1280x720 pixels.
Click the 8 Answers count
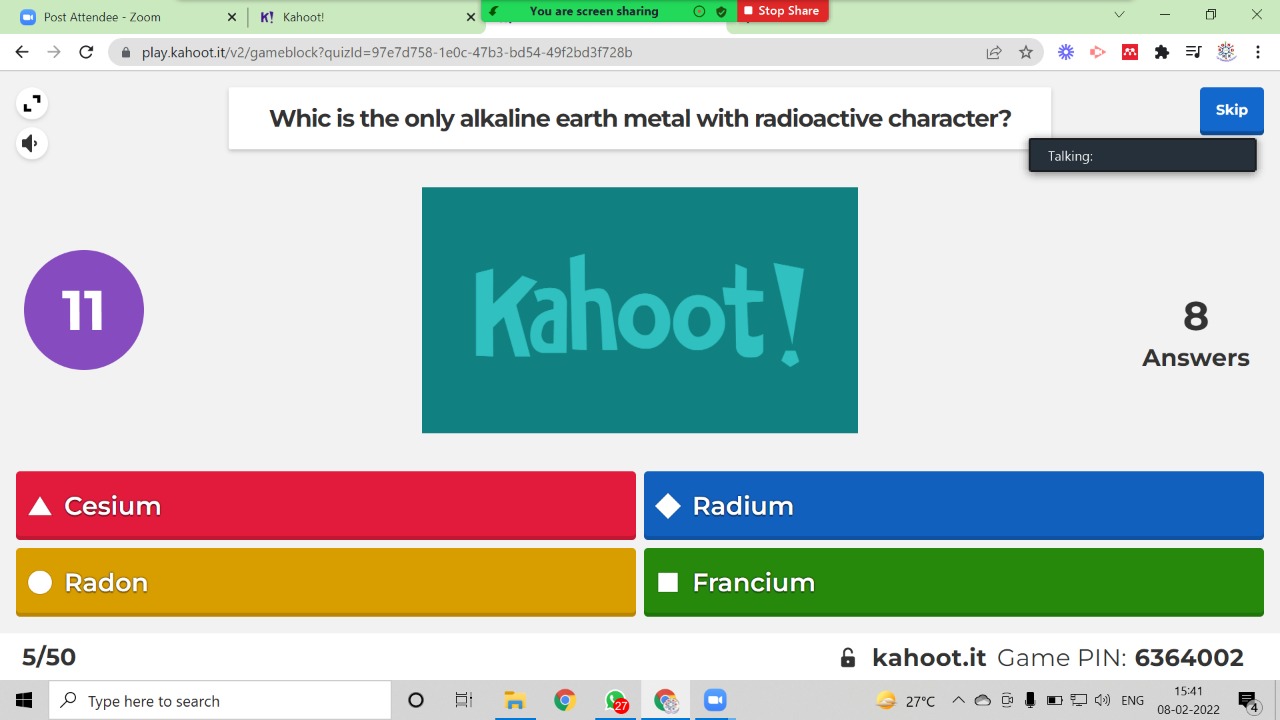1196,334
